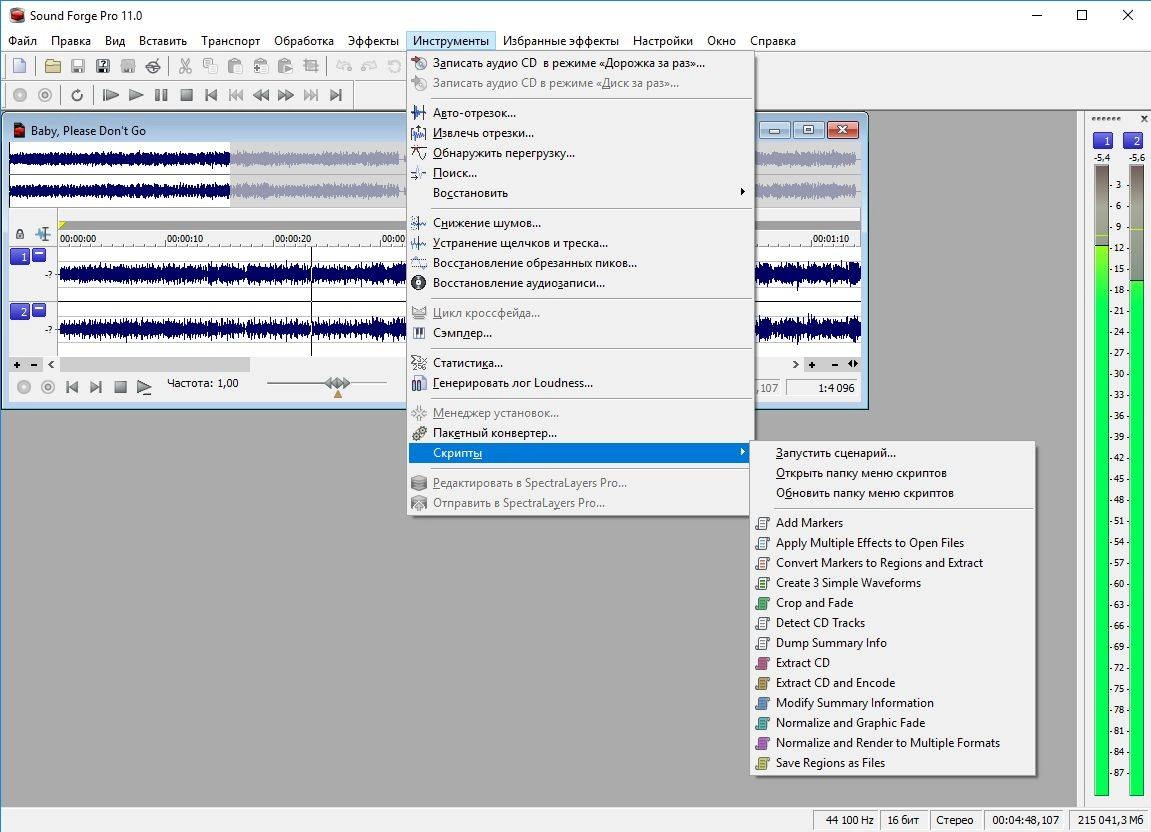Click the Open folder toolbar icon
The height and width of the screenshot is (832, 1151).
tap(52, 66)
